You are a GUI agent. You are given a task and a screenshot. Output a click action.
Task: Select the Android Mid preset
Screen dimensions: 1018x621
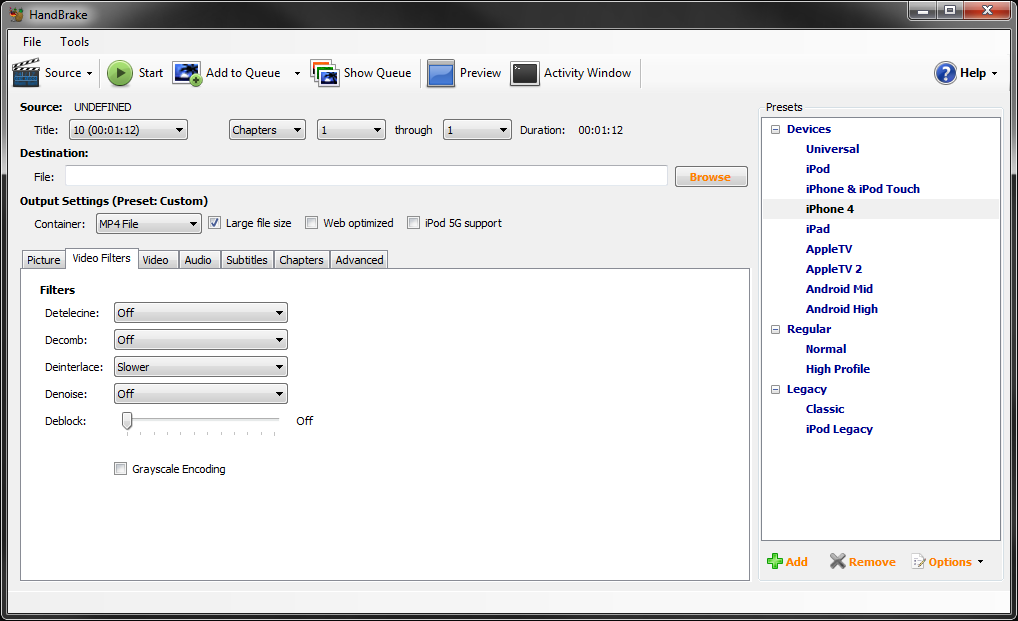point(839,289)
